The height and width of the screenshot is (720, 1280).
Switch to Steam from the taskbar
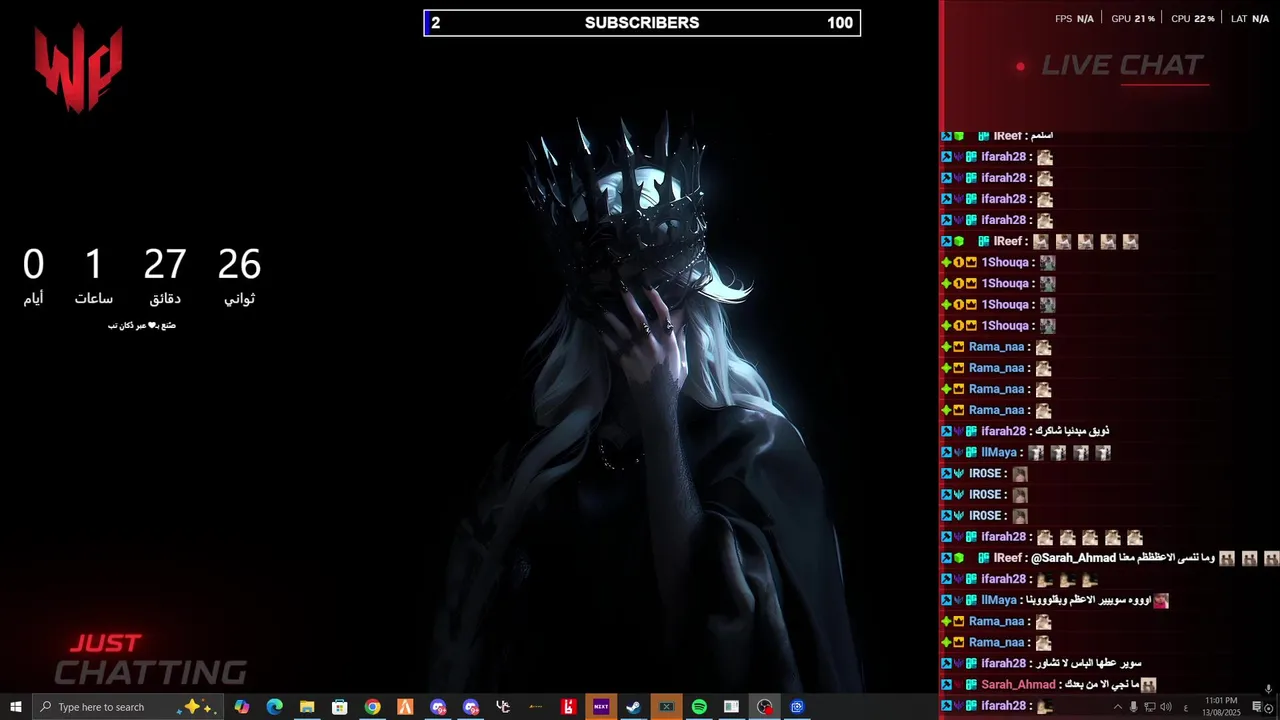(633, 707)
